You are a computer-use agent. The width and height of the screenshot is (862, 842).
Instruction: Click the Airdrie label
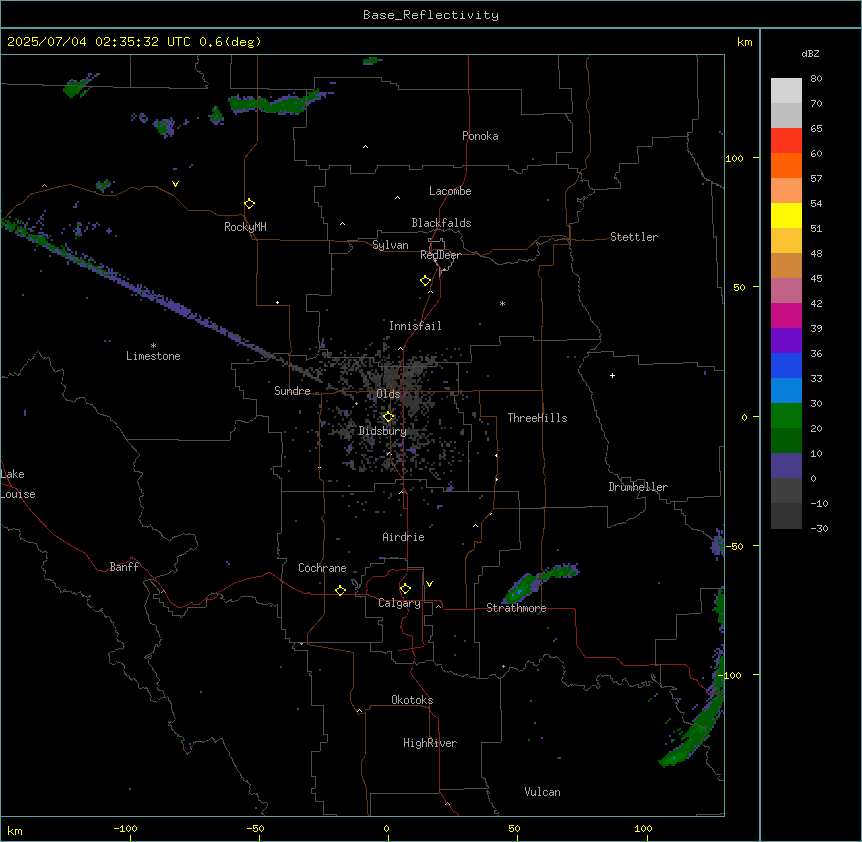(403, 537)
